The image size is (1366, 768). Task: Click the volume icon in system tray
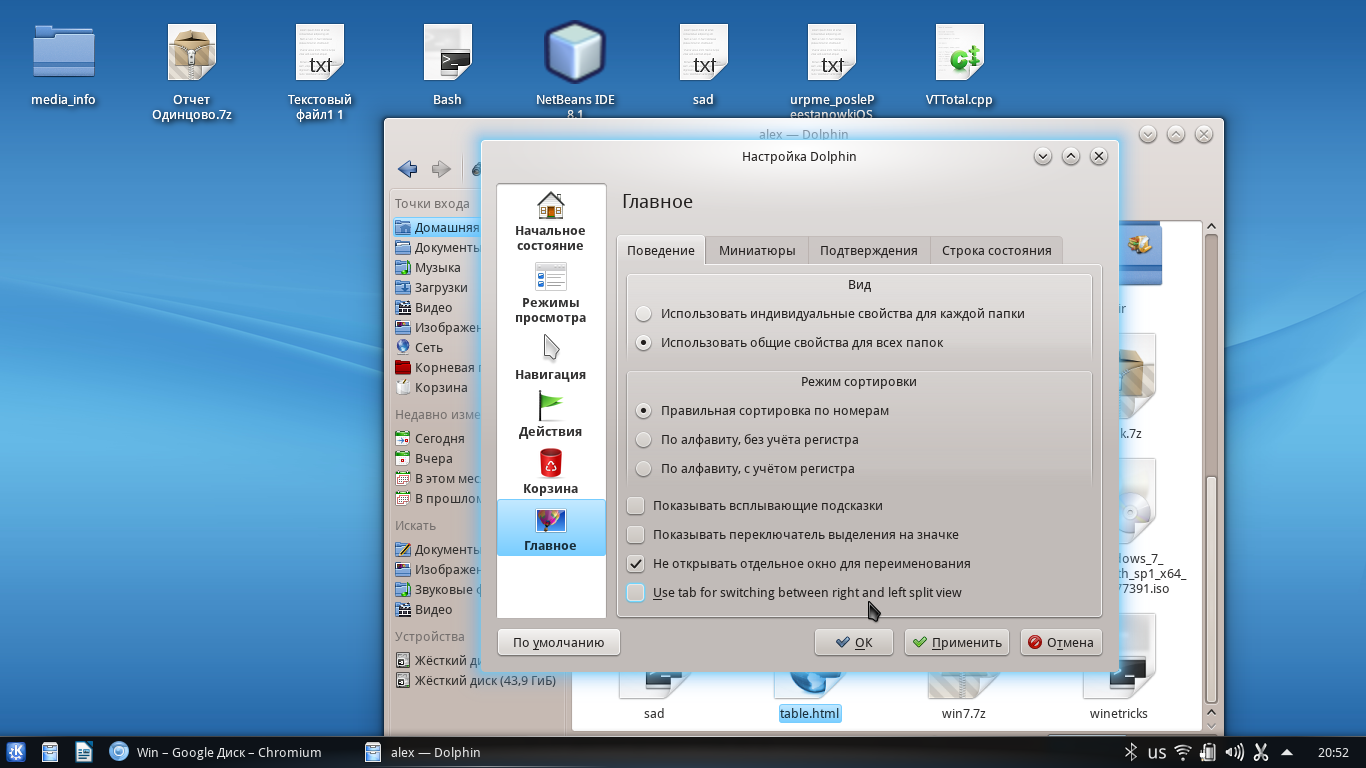[1234, 752]
